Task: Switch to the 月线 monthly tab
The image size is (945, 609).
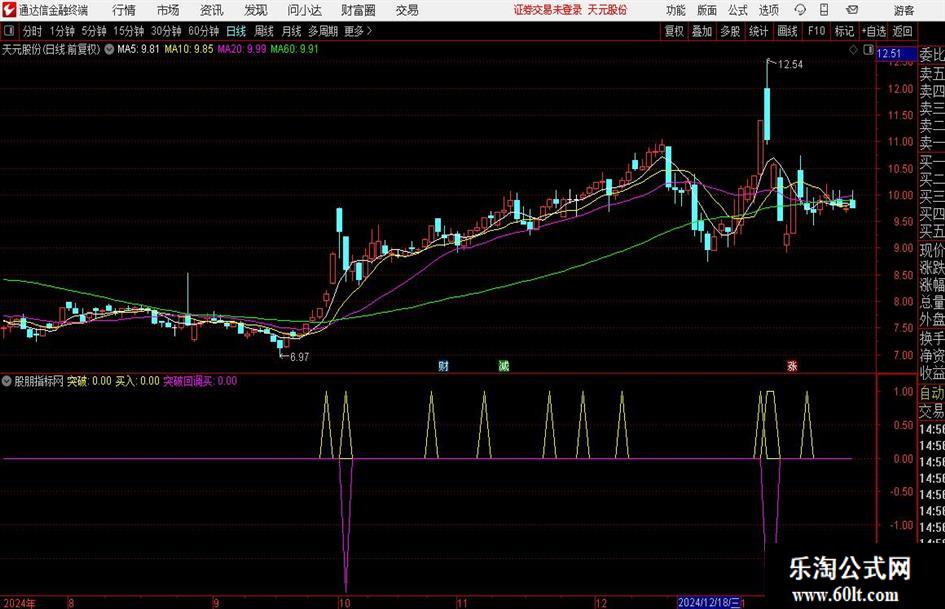Action: pos(292,31)
